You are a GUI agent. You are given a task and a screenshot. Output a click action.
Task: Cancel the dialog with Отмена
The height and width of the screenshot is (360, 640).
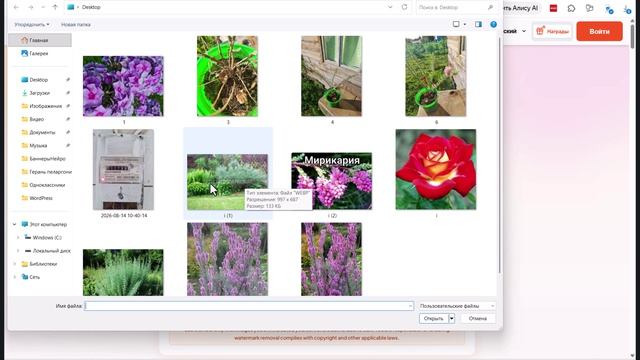coord(478,318)
